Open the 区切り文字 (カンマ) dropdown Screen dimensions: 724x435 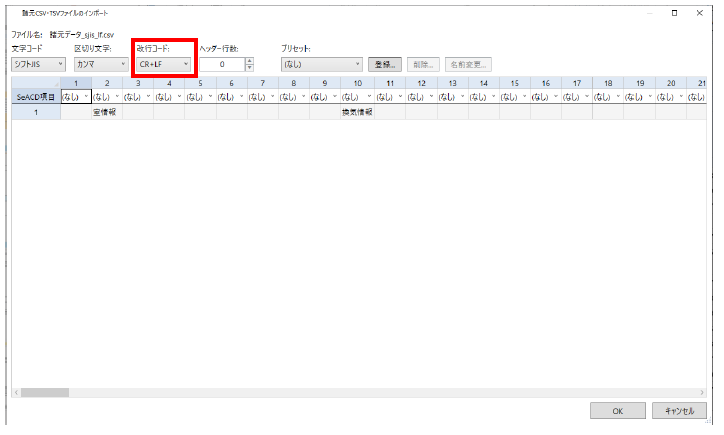click(100, 64)
